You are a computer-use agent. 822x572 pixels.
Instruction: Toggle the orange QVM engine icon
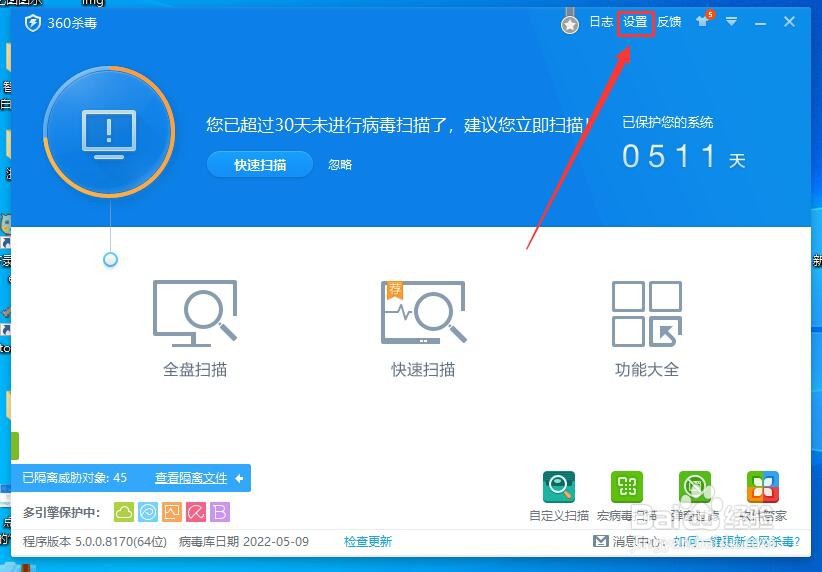(172, 512)
